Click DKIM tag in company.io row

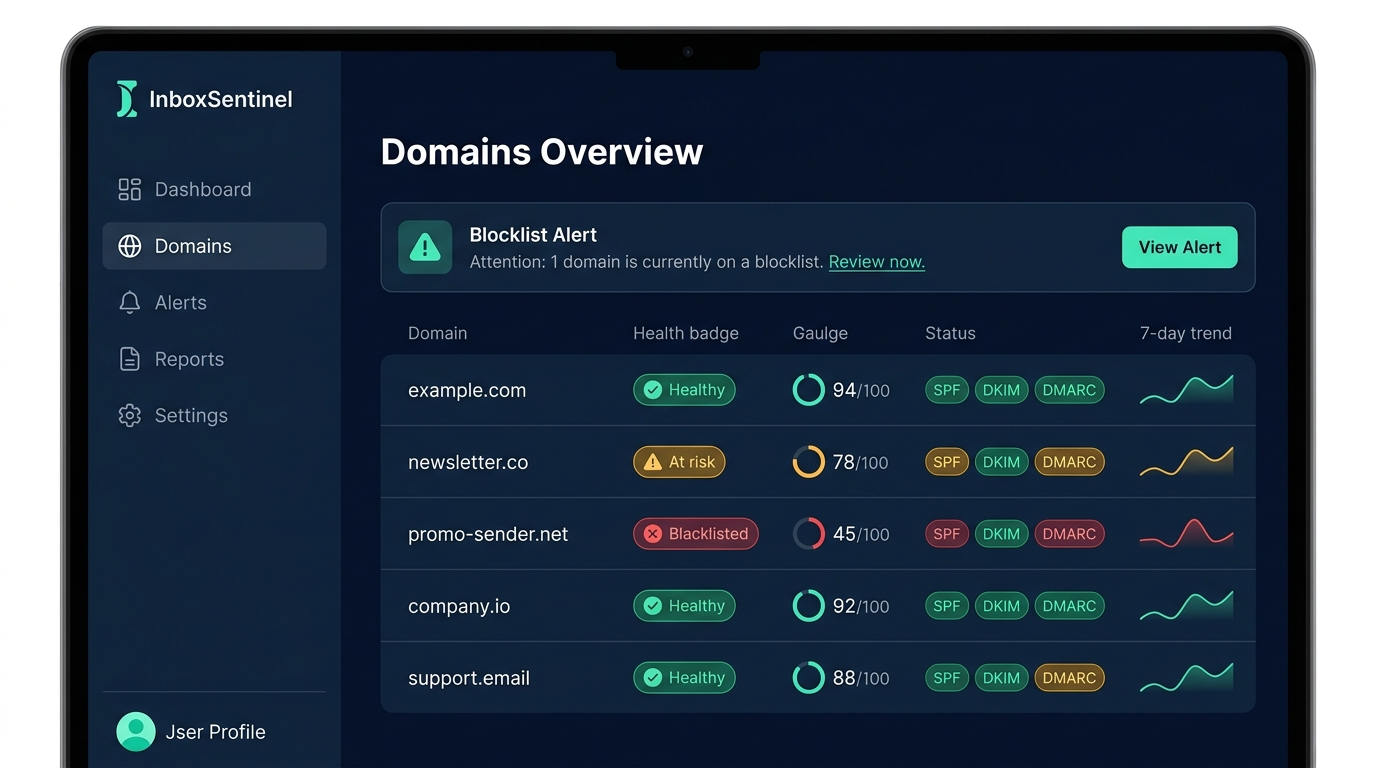point(1001,606)
